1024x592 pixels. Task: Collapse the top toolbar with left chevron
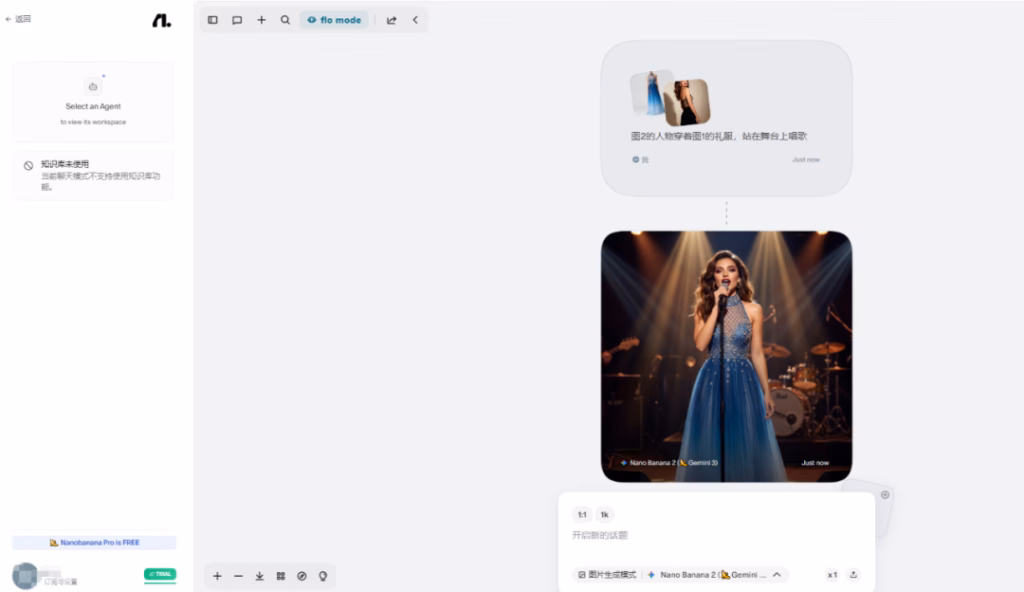click(x=415, y=20)
